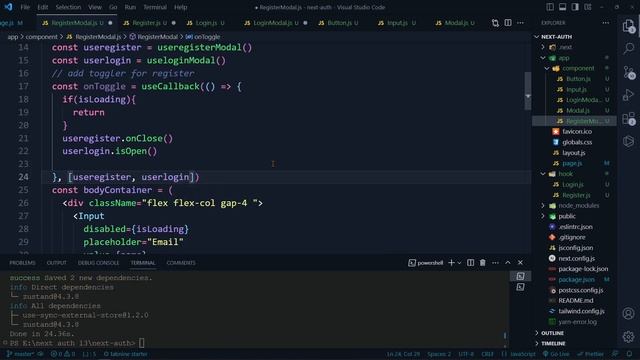
Task: Open the Source Control view icon
Action: tap(629, 72)
